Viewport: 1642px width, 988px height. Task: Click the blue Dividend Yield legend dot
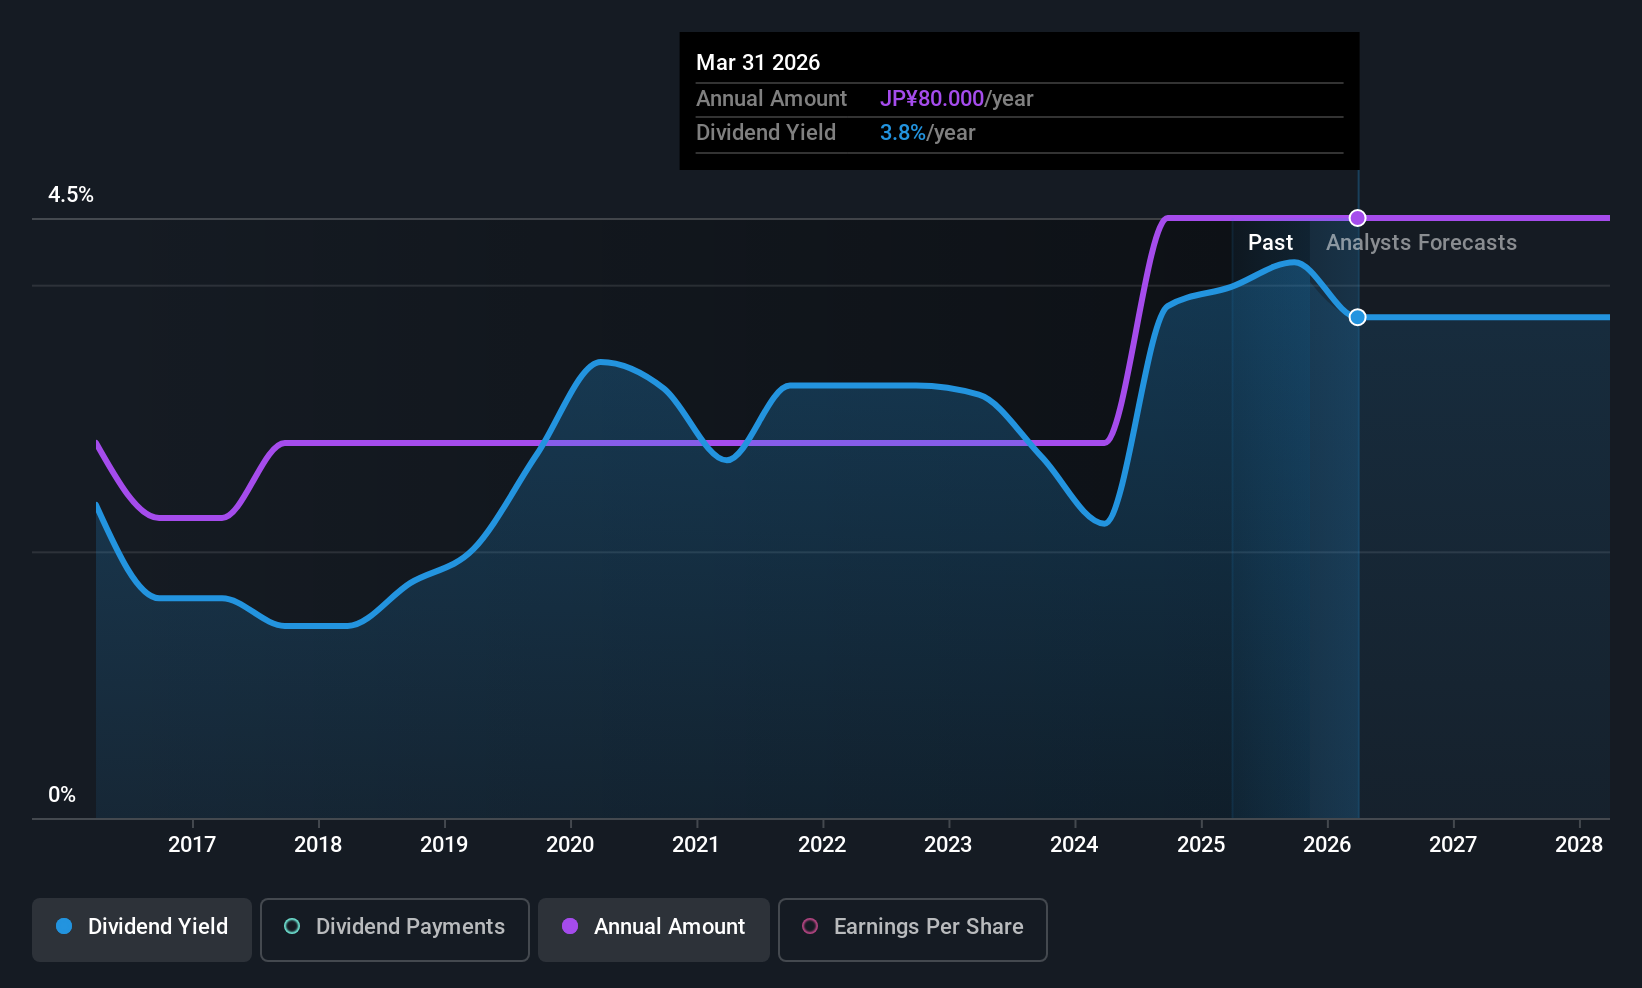point(64,927)
